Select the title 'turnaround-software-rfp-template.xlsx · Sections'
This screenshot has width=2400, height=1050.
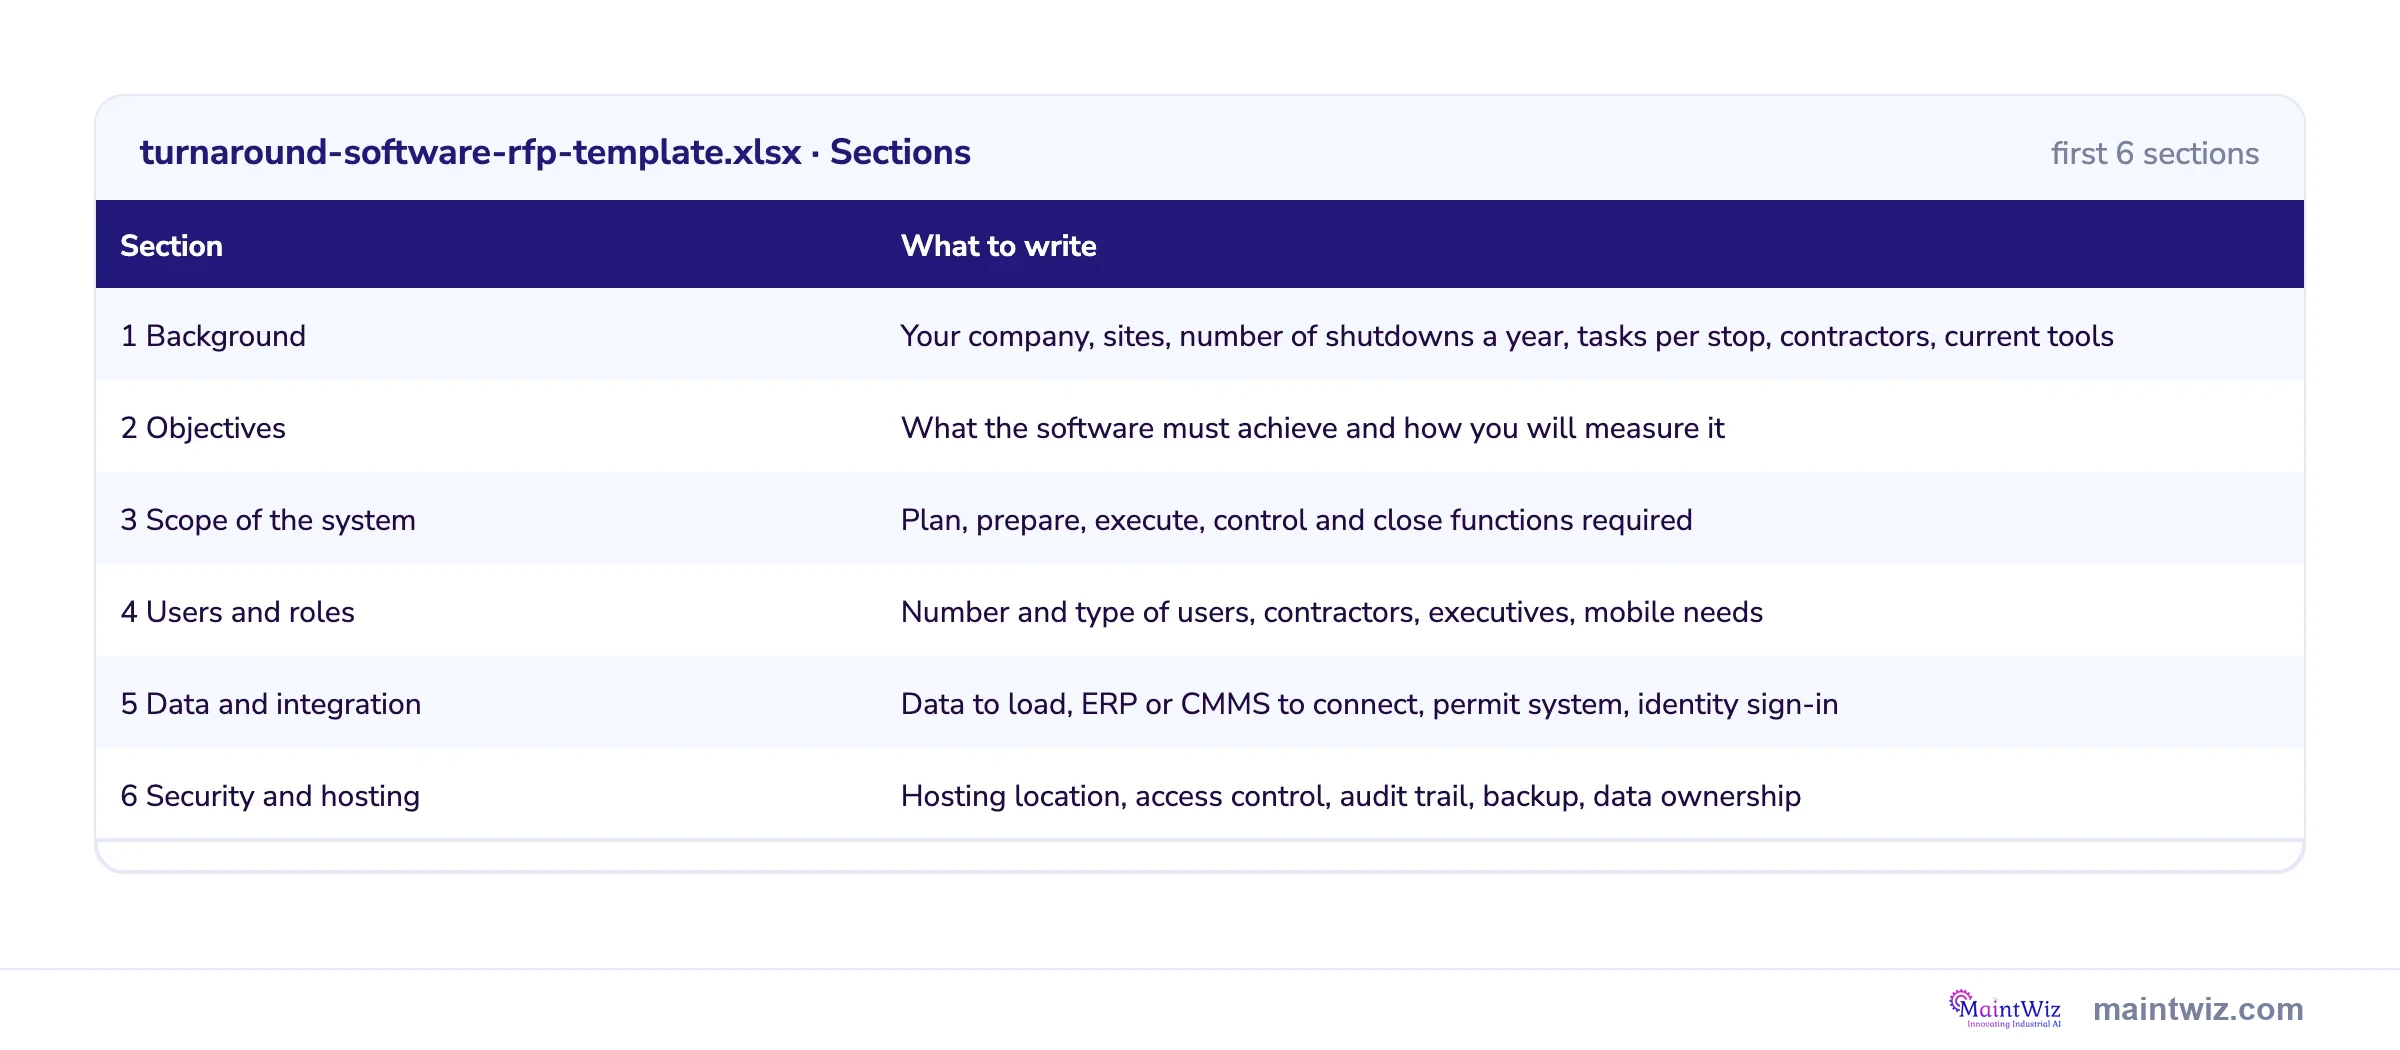555,152
